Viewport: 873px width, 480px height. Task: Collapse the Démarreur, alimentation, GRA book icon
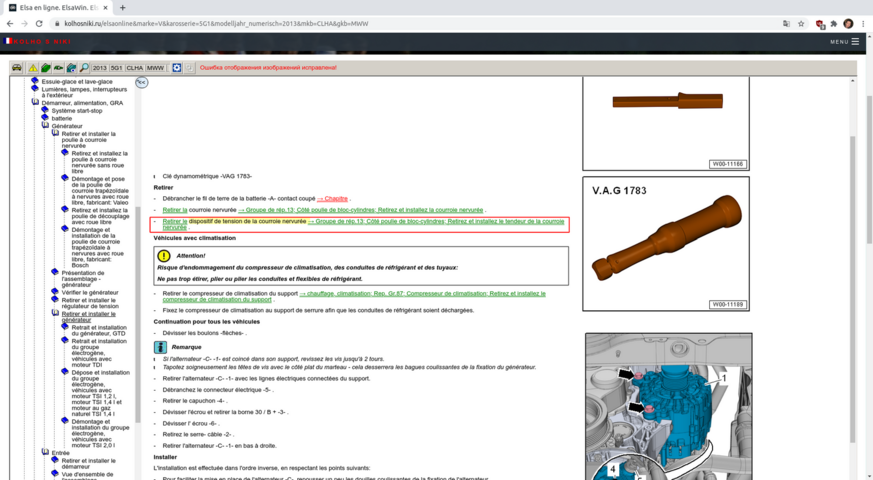pyautogui.click(x=35, y=102)
